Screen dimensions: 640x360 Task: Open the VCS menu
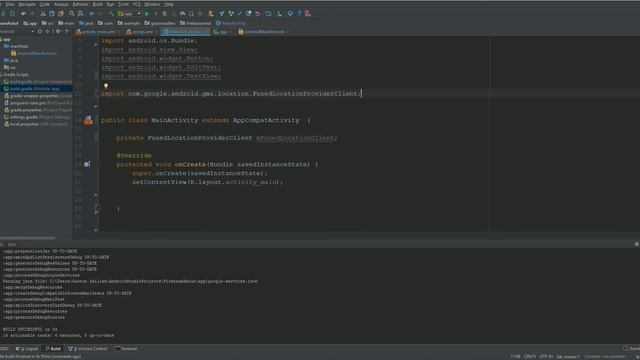[x=136, y=4]
